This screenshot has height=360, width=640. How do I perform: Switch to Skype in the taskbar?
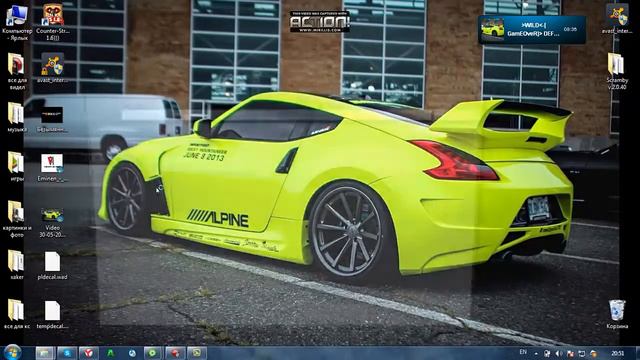(x=67, y=353)
